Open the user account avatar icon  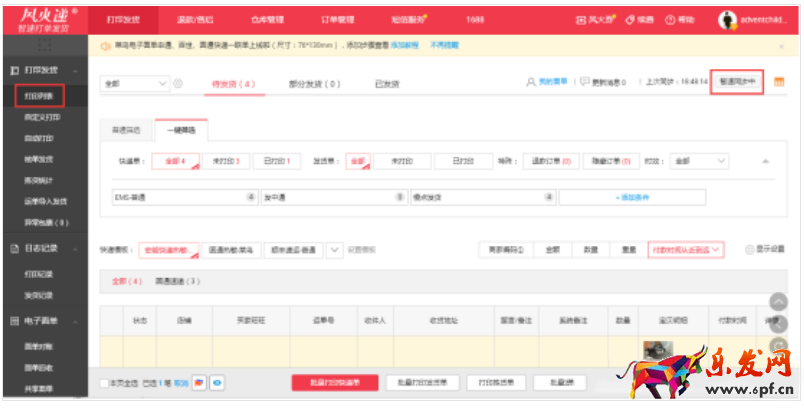tap(728, 19)
